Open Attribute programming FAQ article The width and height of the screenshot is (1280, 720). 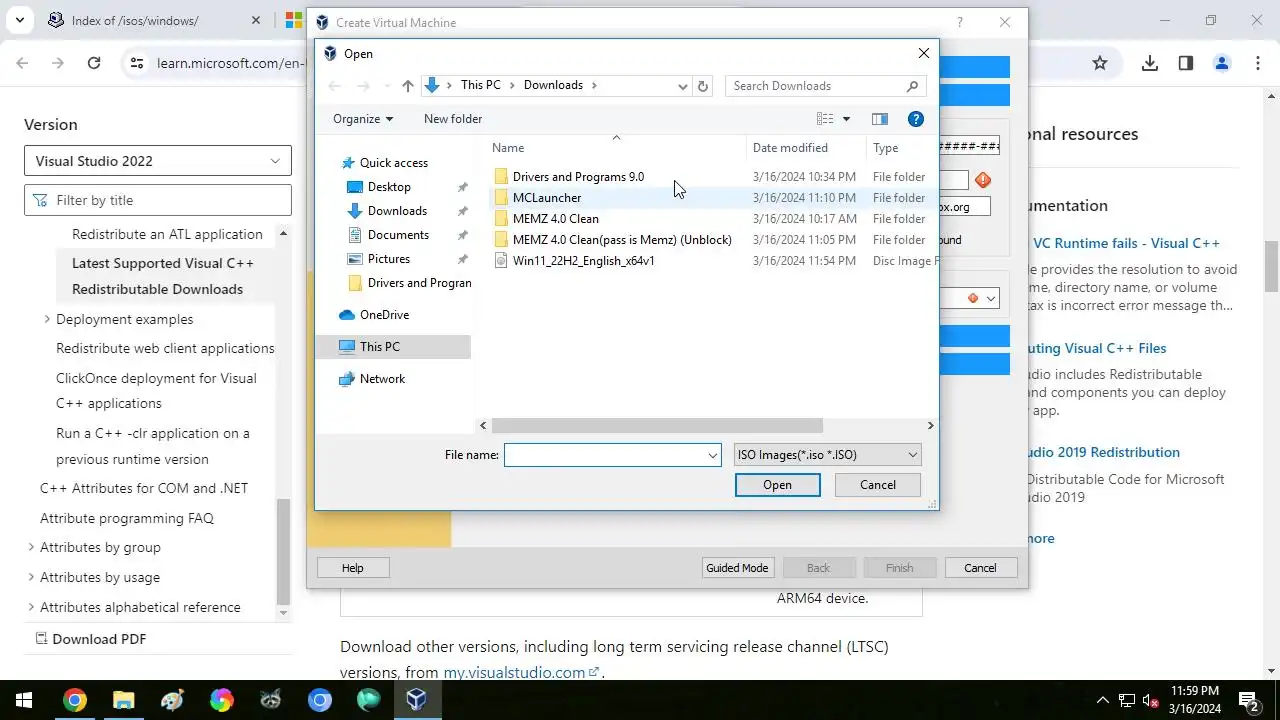(127, 518)
